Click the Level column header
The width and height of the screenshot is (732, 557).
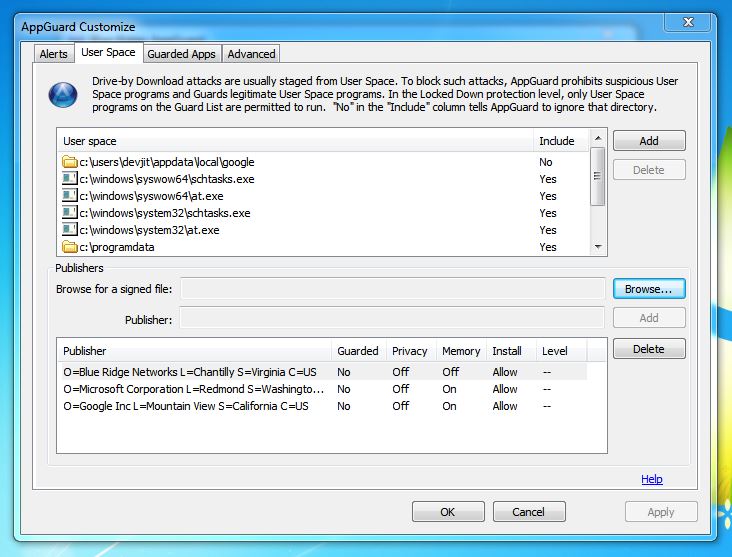click(561, 351)
